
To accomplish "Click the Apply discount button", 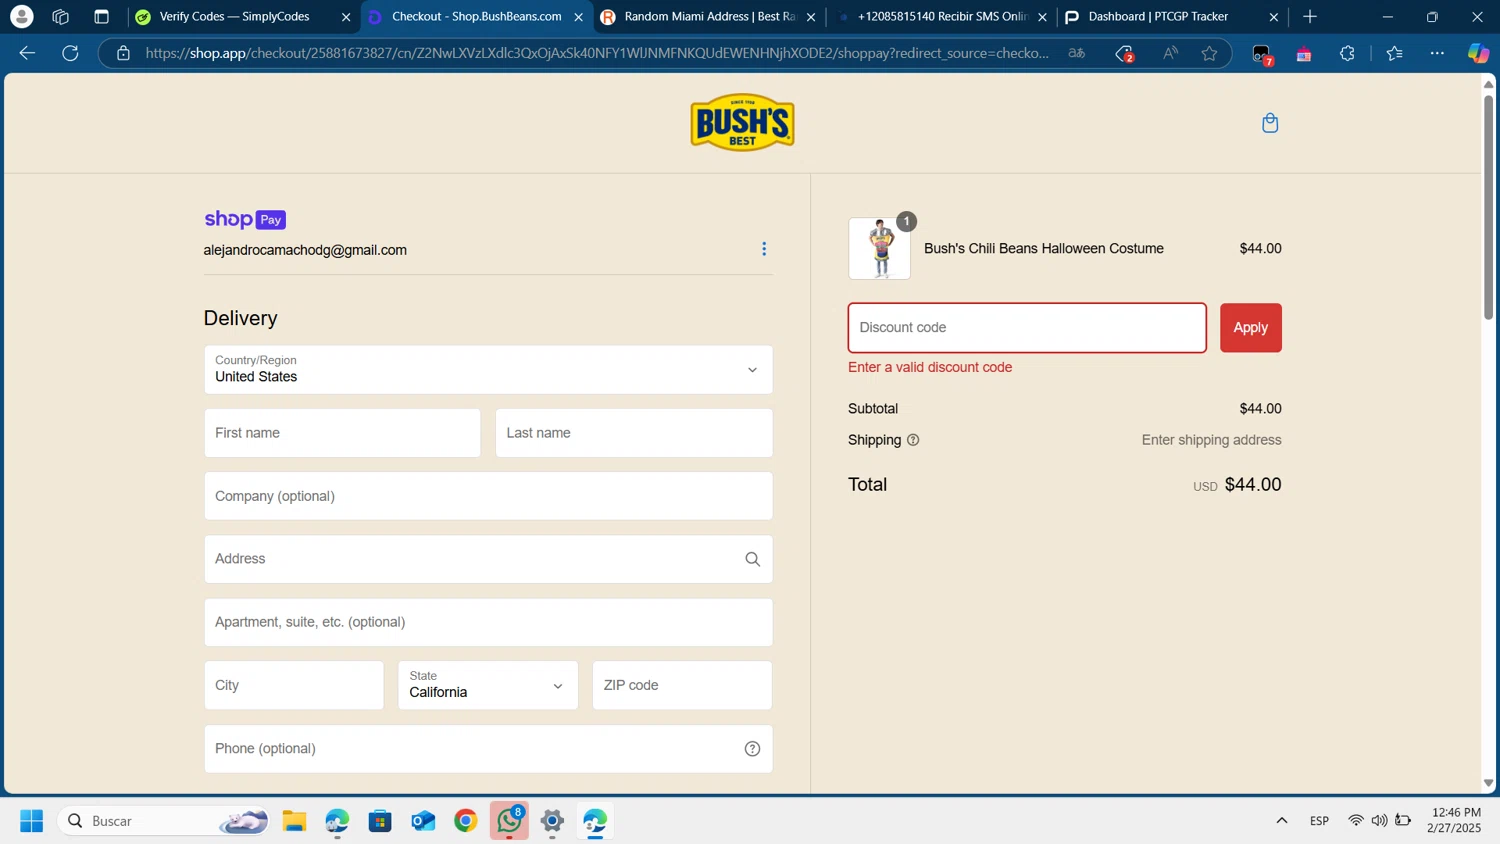I will pyautogui.click(x=1250, y=328).
